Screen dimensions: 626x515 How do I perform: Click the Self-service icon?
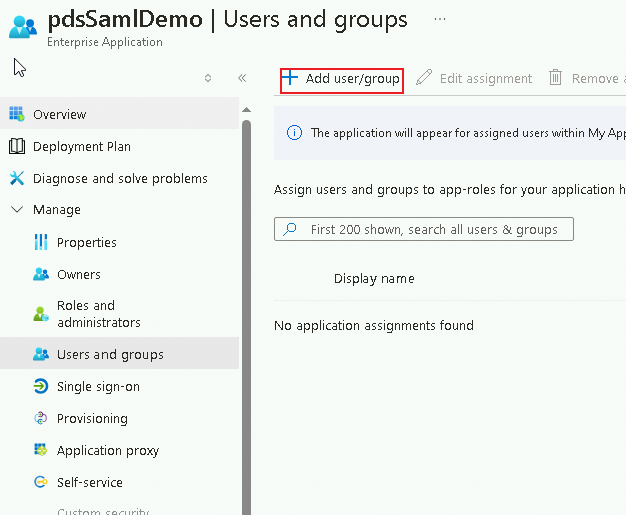[x=41, y=482]
